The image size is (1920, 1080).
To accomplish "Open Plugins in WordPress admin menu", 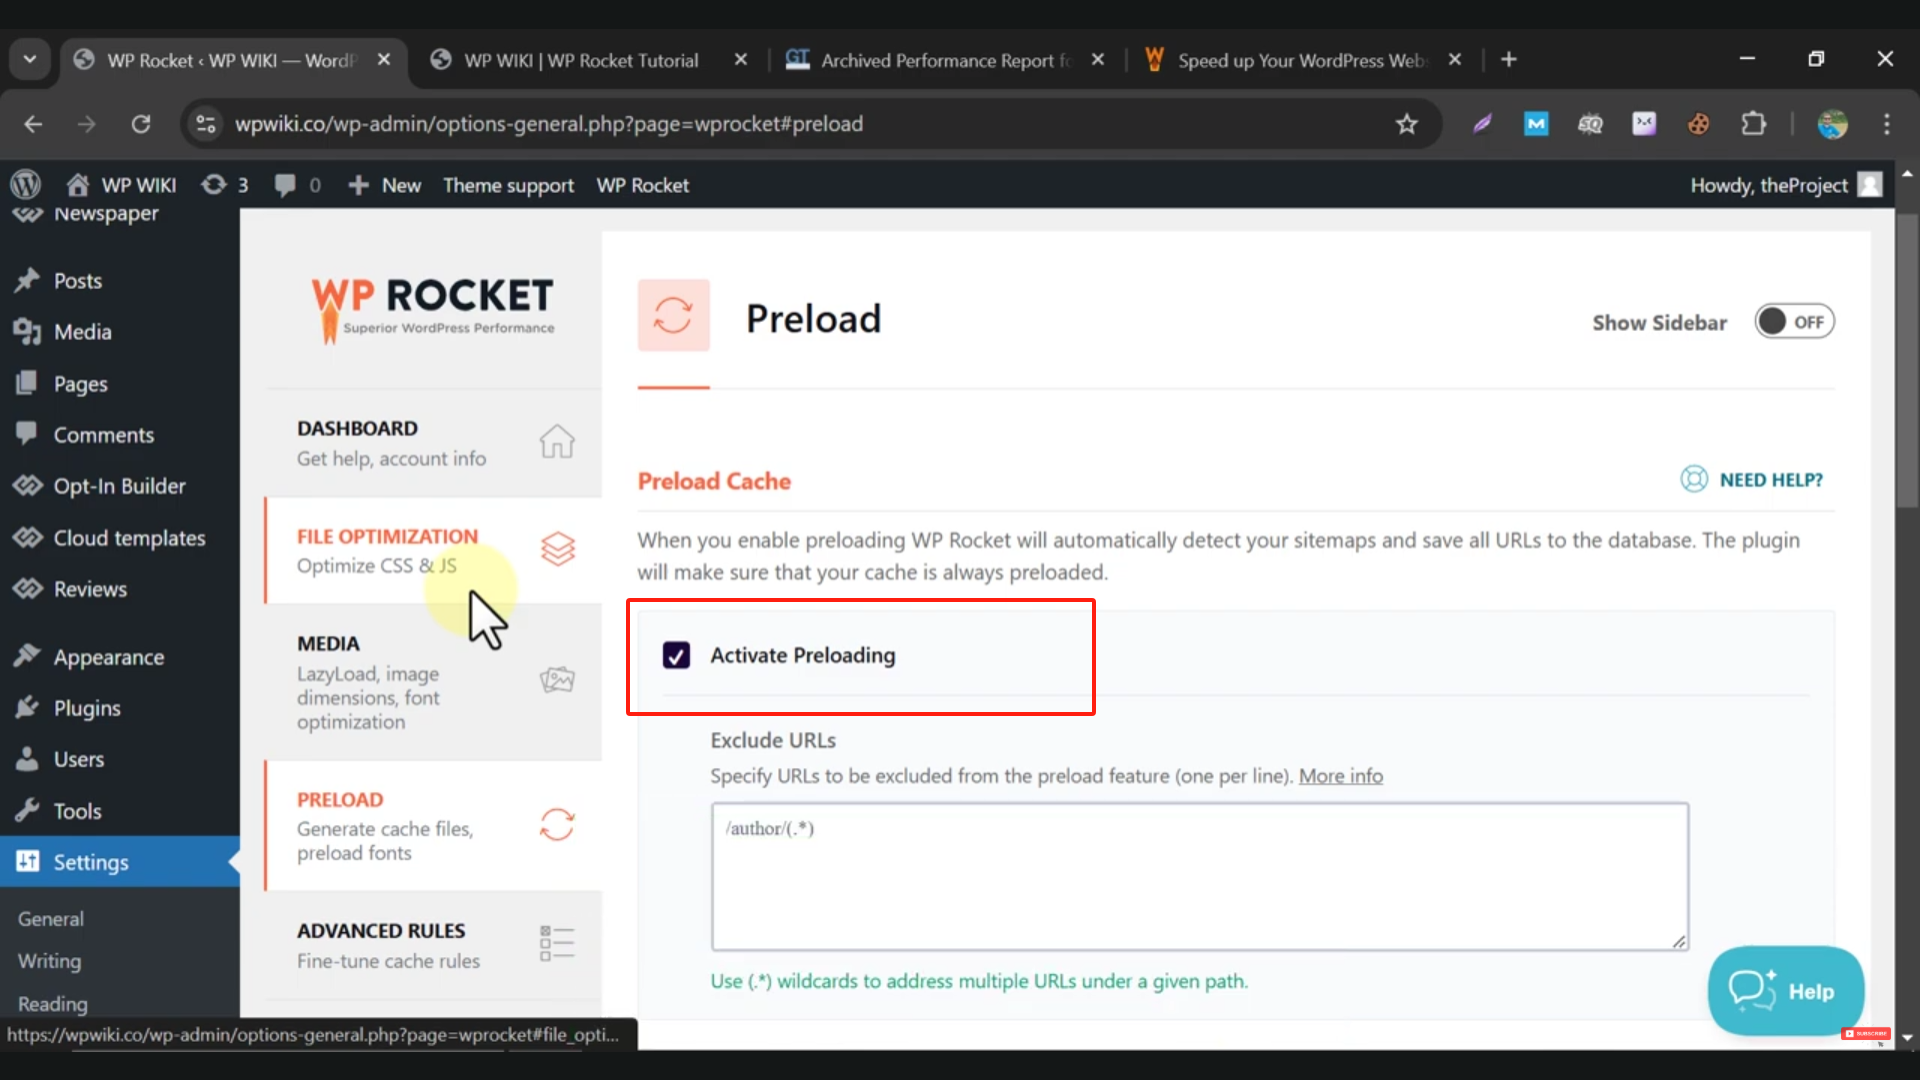I will (87, 708).
